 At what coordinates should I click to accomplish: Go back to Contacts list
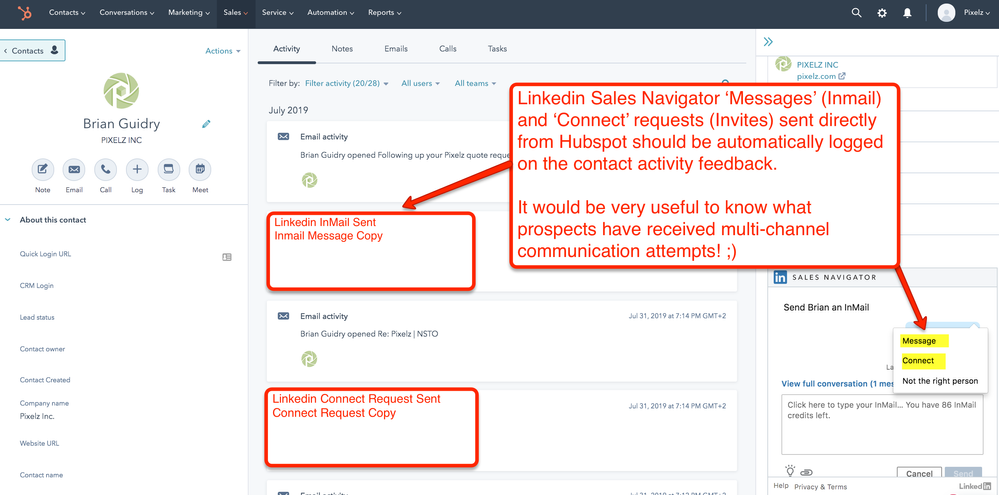click(34, 50)
